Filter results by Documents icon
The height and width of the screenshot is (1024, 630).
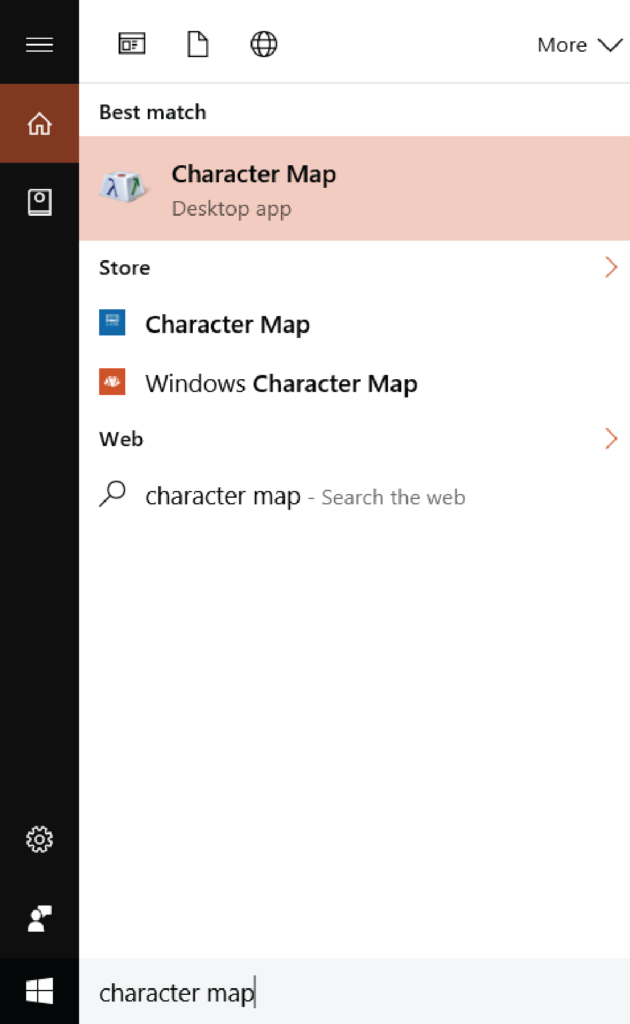(198, 44)
